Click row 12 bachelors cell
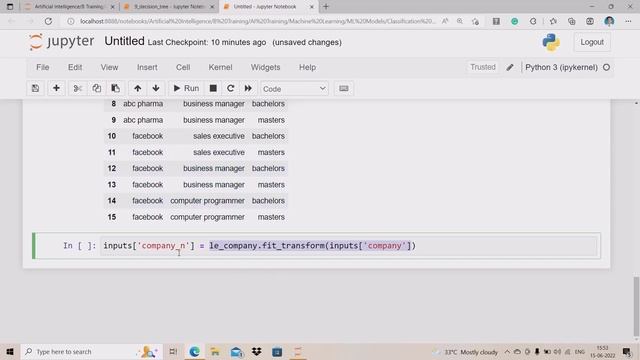 [268, 168]
